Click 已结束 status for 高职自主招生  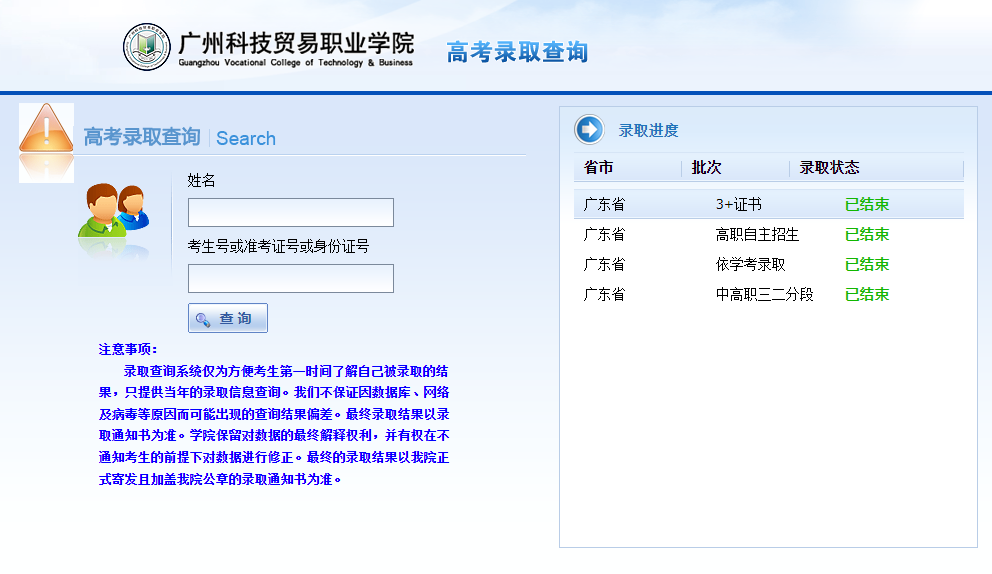(867, 234)
